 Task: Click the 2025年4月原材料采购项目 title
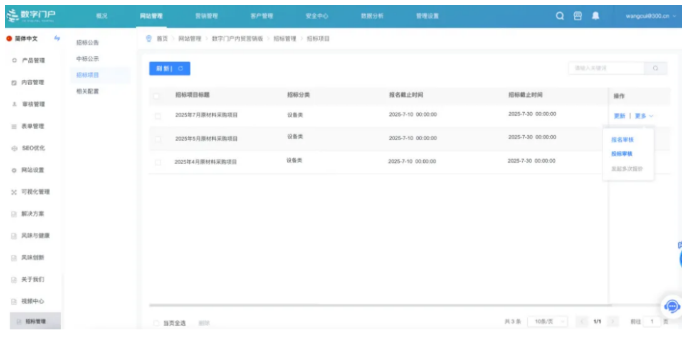pos(206,162)
